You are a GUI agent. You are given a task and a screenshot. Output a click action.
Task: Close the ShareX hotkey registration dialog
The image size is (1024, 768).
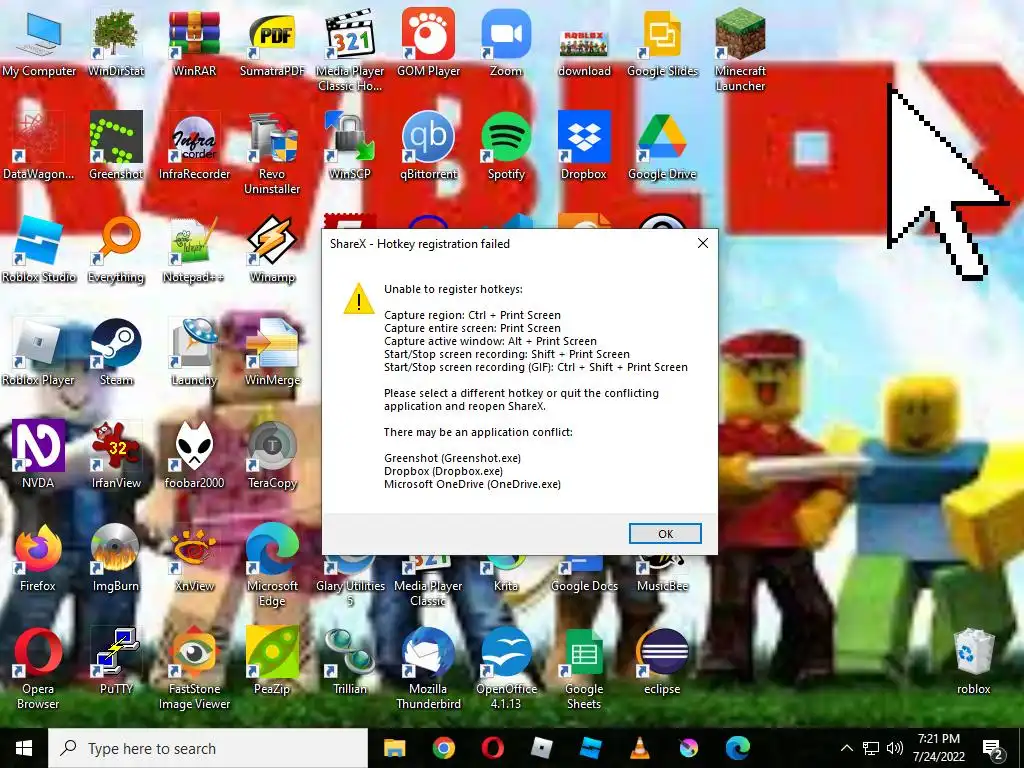point(703,243)
